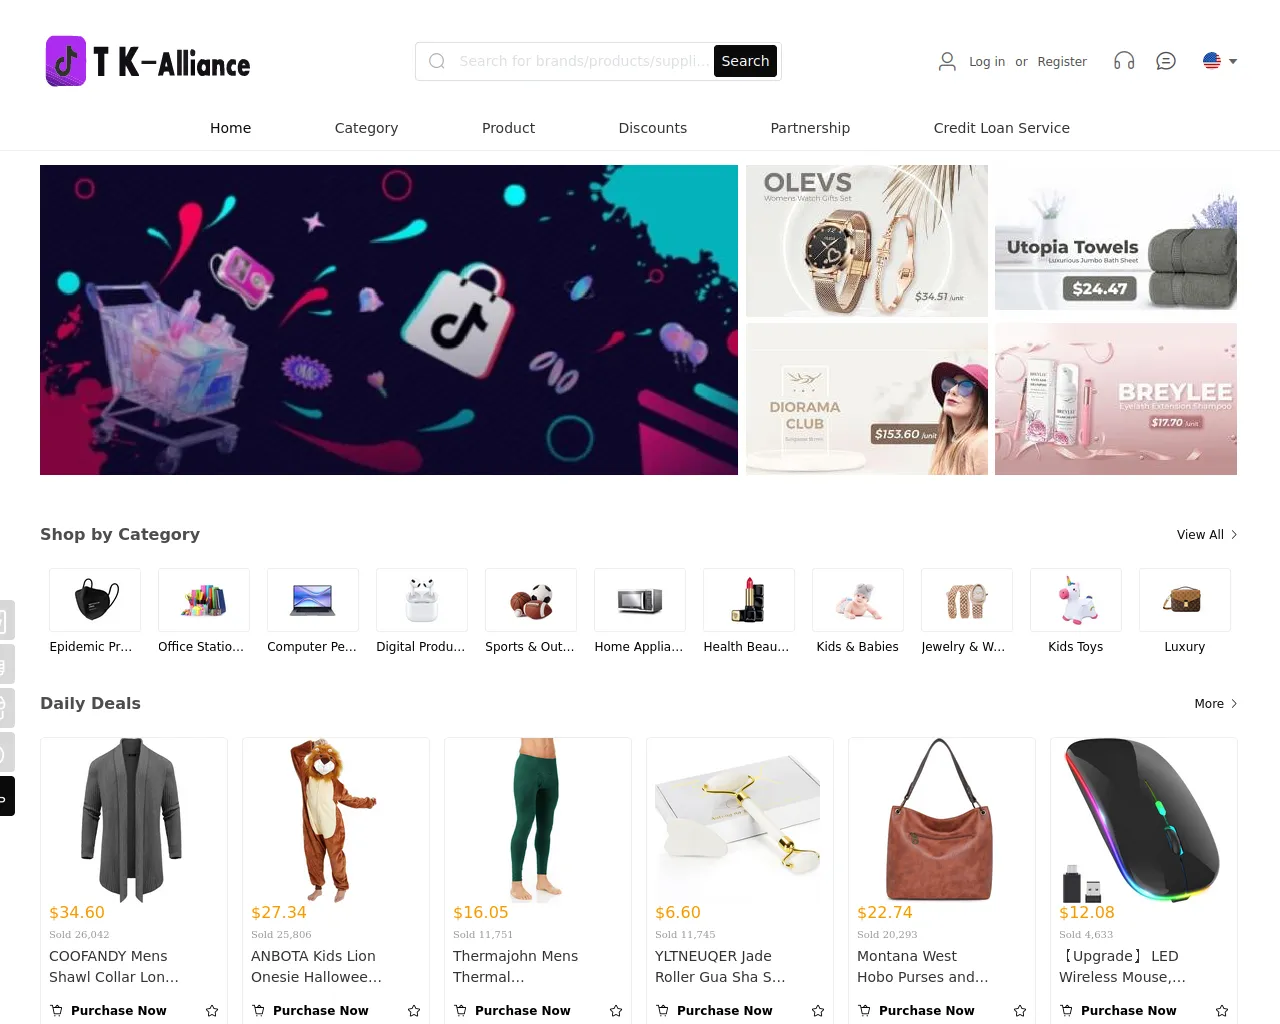The image size is (1280, 1024).
Task: Select the Epidemic Prevention category icon
Action: click(x=95, y=600)
